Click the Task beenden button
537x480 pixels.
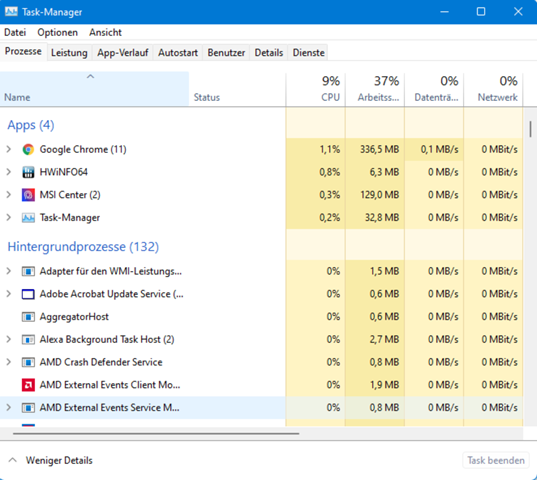(496, 460)
